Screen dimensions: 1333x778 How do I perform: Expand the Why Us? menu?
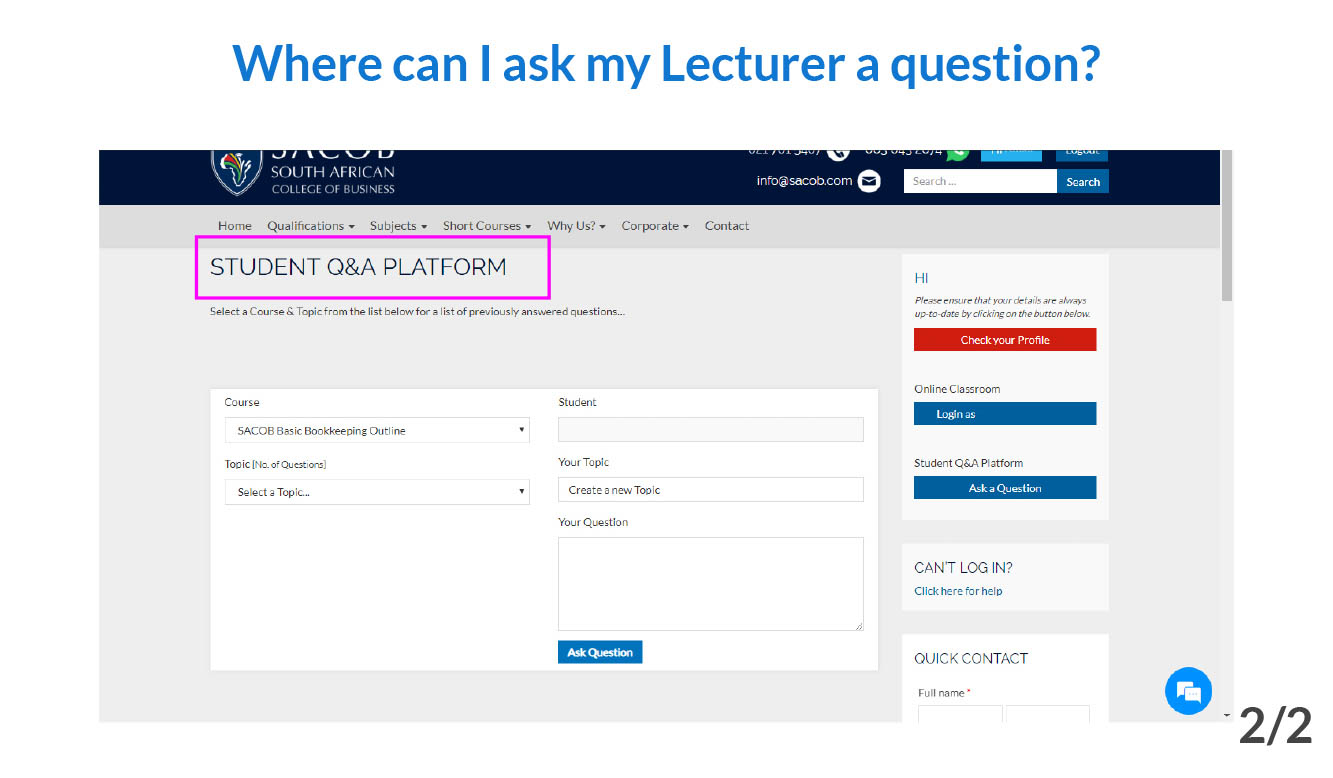(x=576, y=226)
